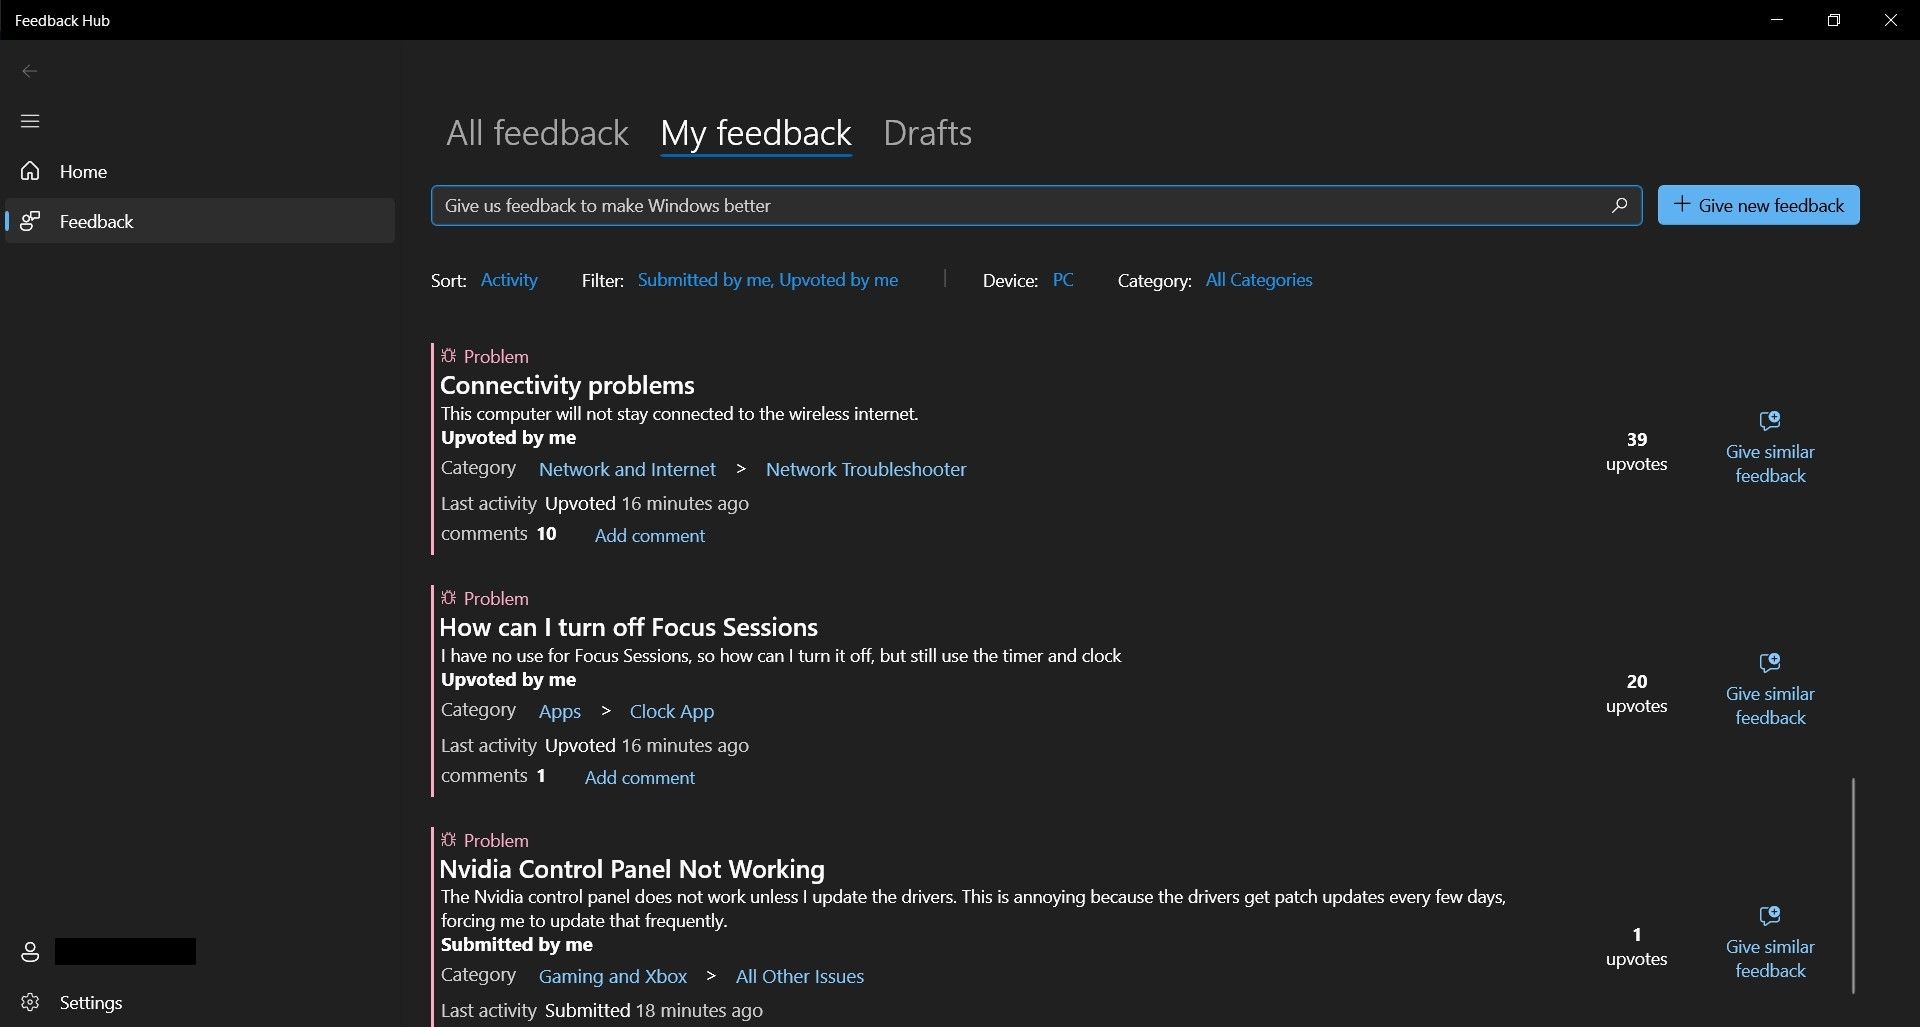Open the Network Troubleshooter category link
The height and width of the screenshot is (1027, 1920).
[865, 469]
